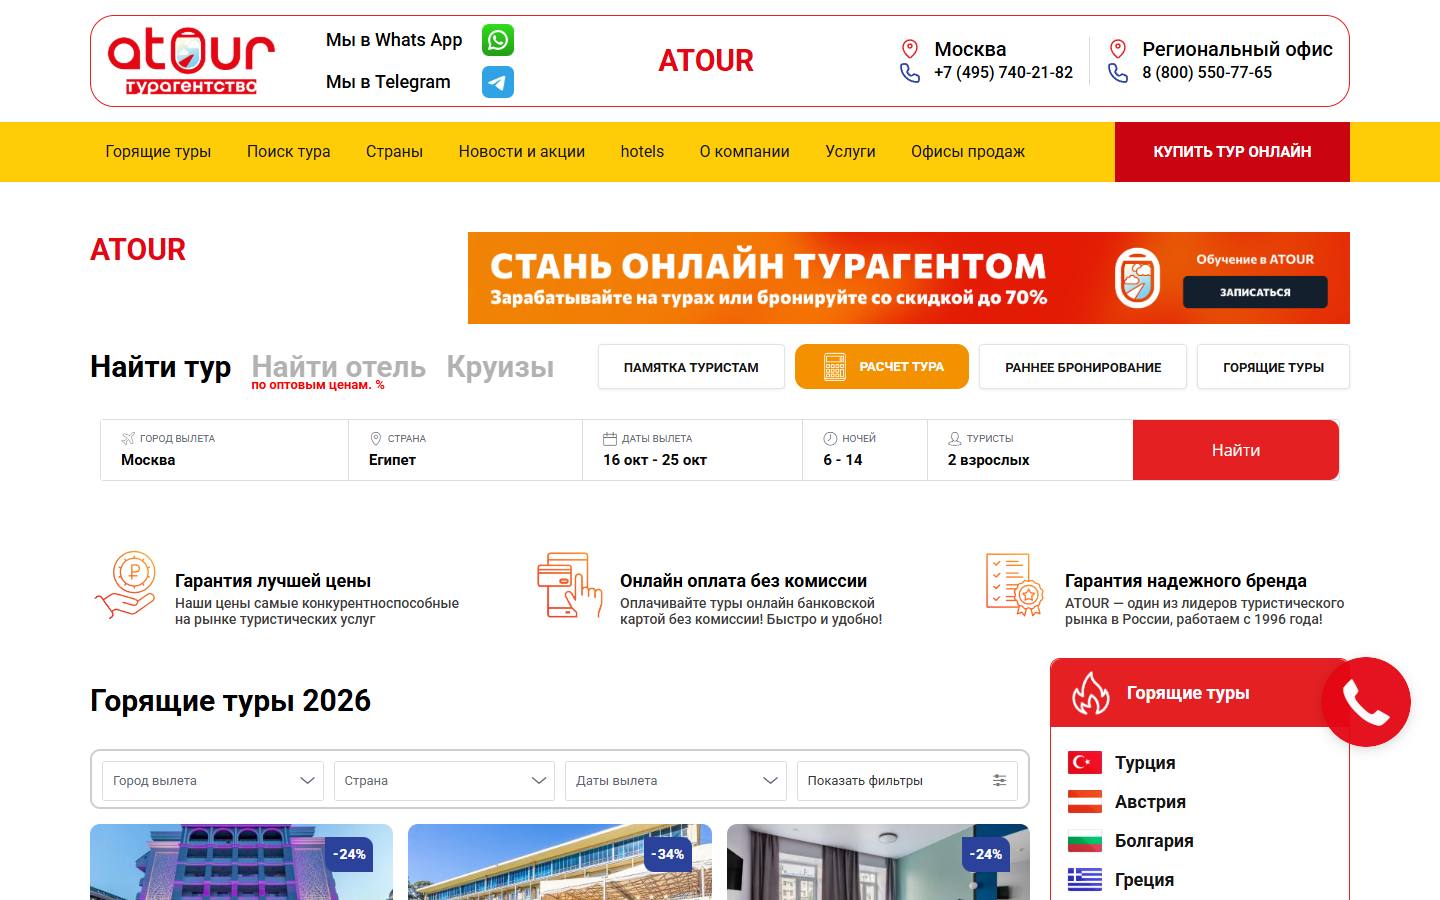Open the Поиск тура menu item
The width and height of the screenshot is (1440, 900).
click(x=288, y=152)
